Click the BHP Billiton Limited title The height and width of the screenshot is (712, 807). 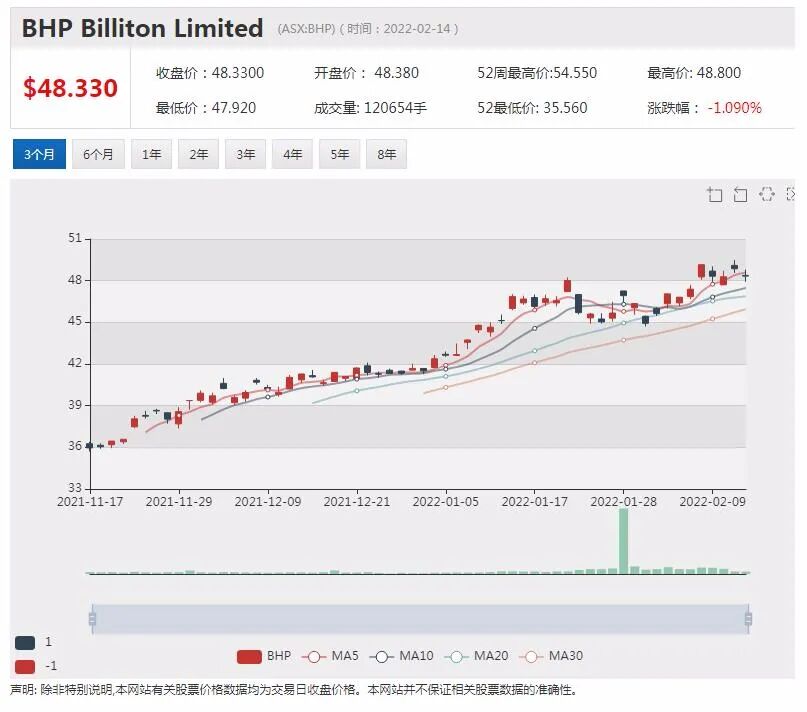143,28
